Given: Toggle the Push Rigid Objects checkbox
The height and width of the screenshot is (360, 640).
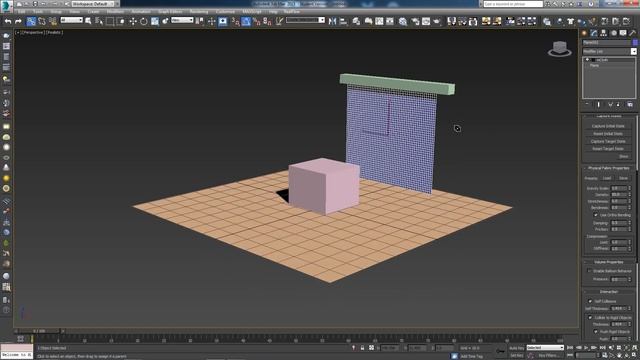Looking at the screenshot, I should pyautogui.click(x=596, y=332).
